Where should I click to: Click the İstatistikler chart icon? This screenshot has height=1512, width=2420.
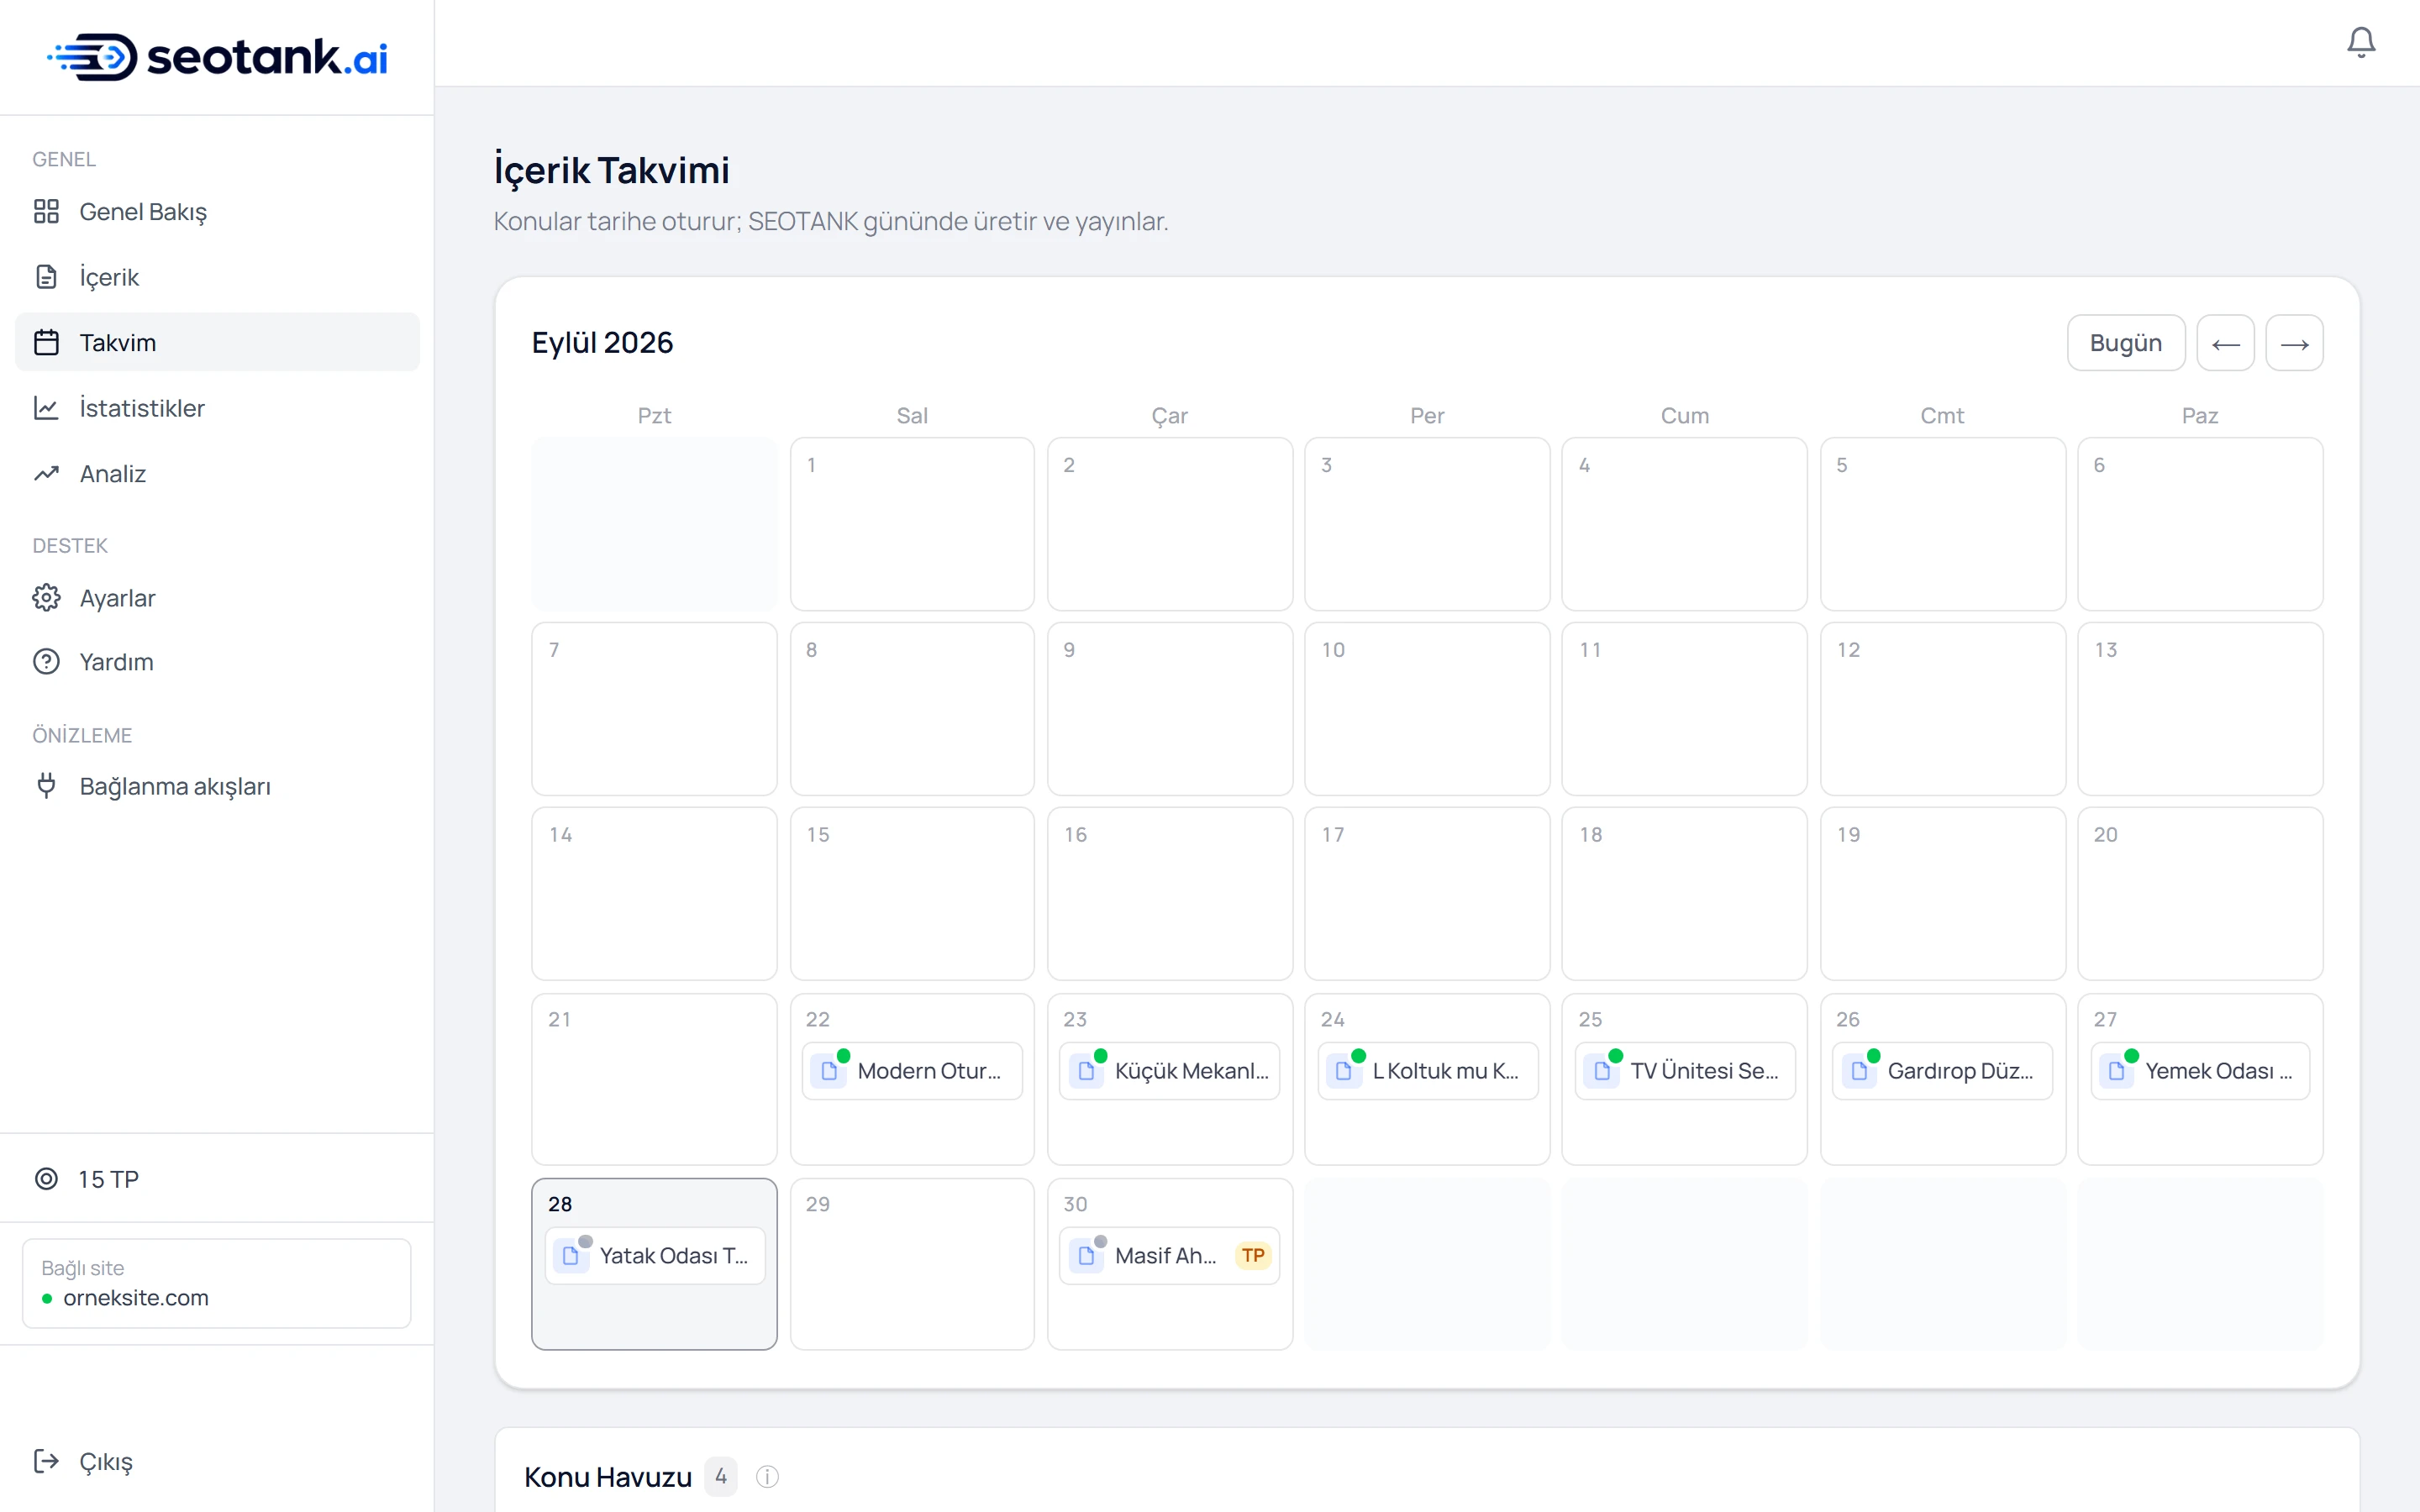[x=46, y=408]
